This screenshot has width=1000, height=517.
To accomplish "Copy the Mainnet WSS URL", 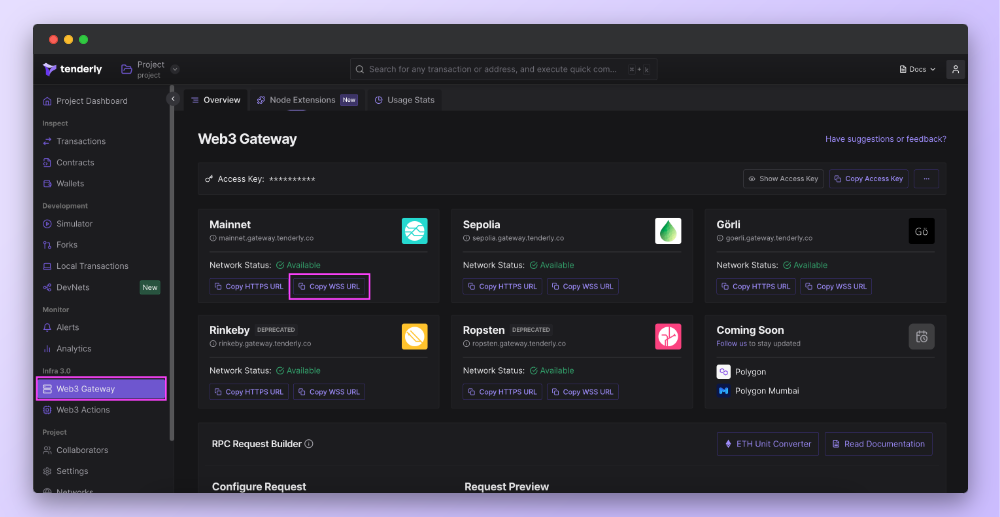I will (x=329, y=286).
